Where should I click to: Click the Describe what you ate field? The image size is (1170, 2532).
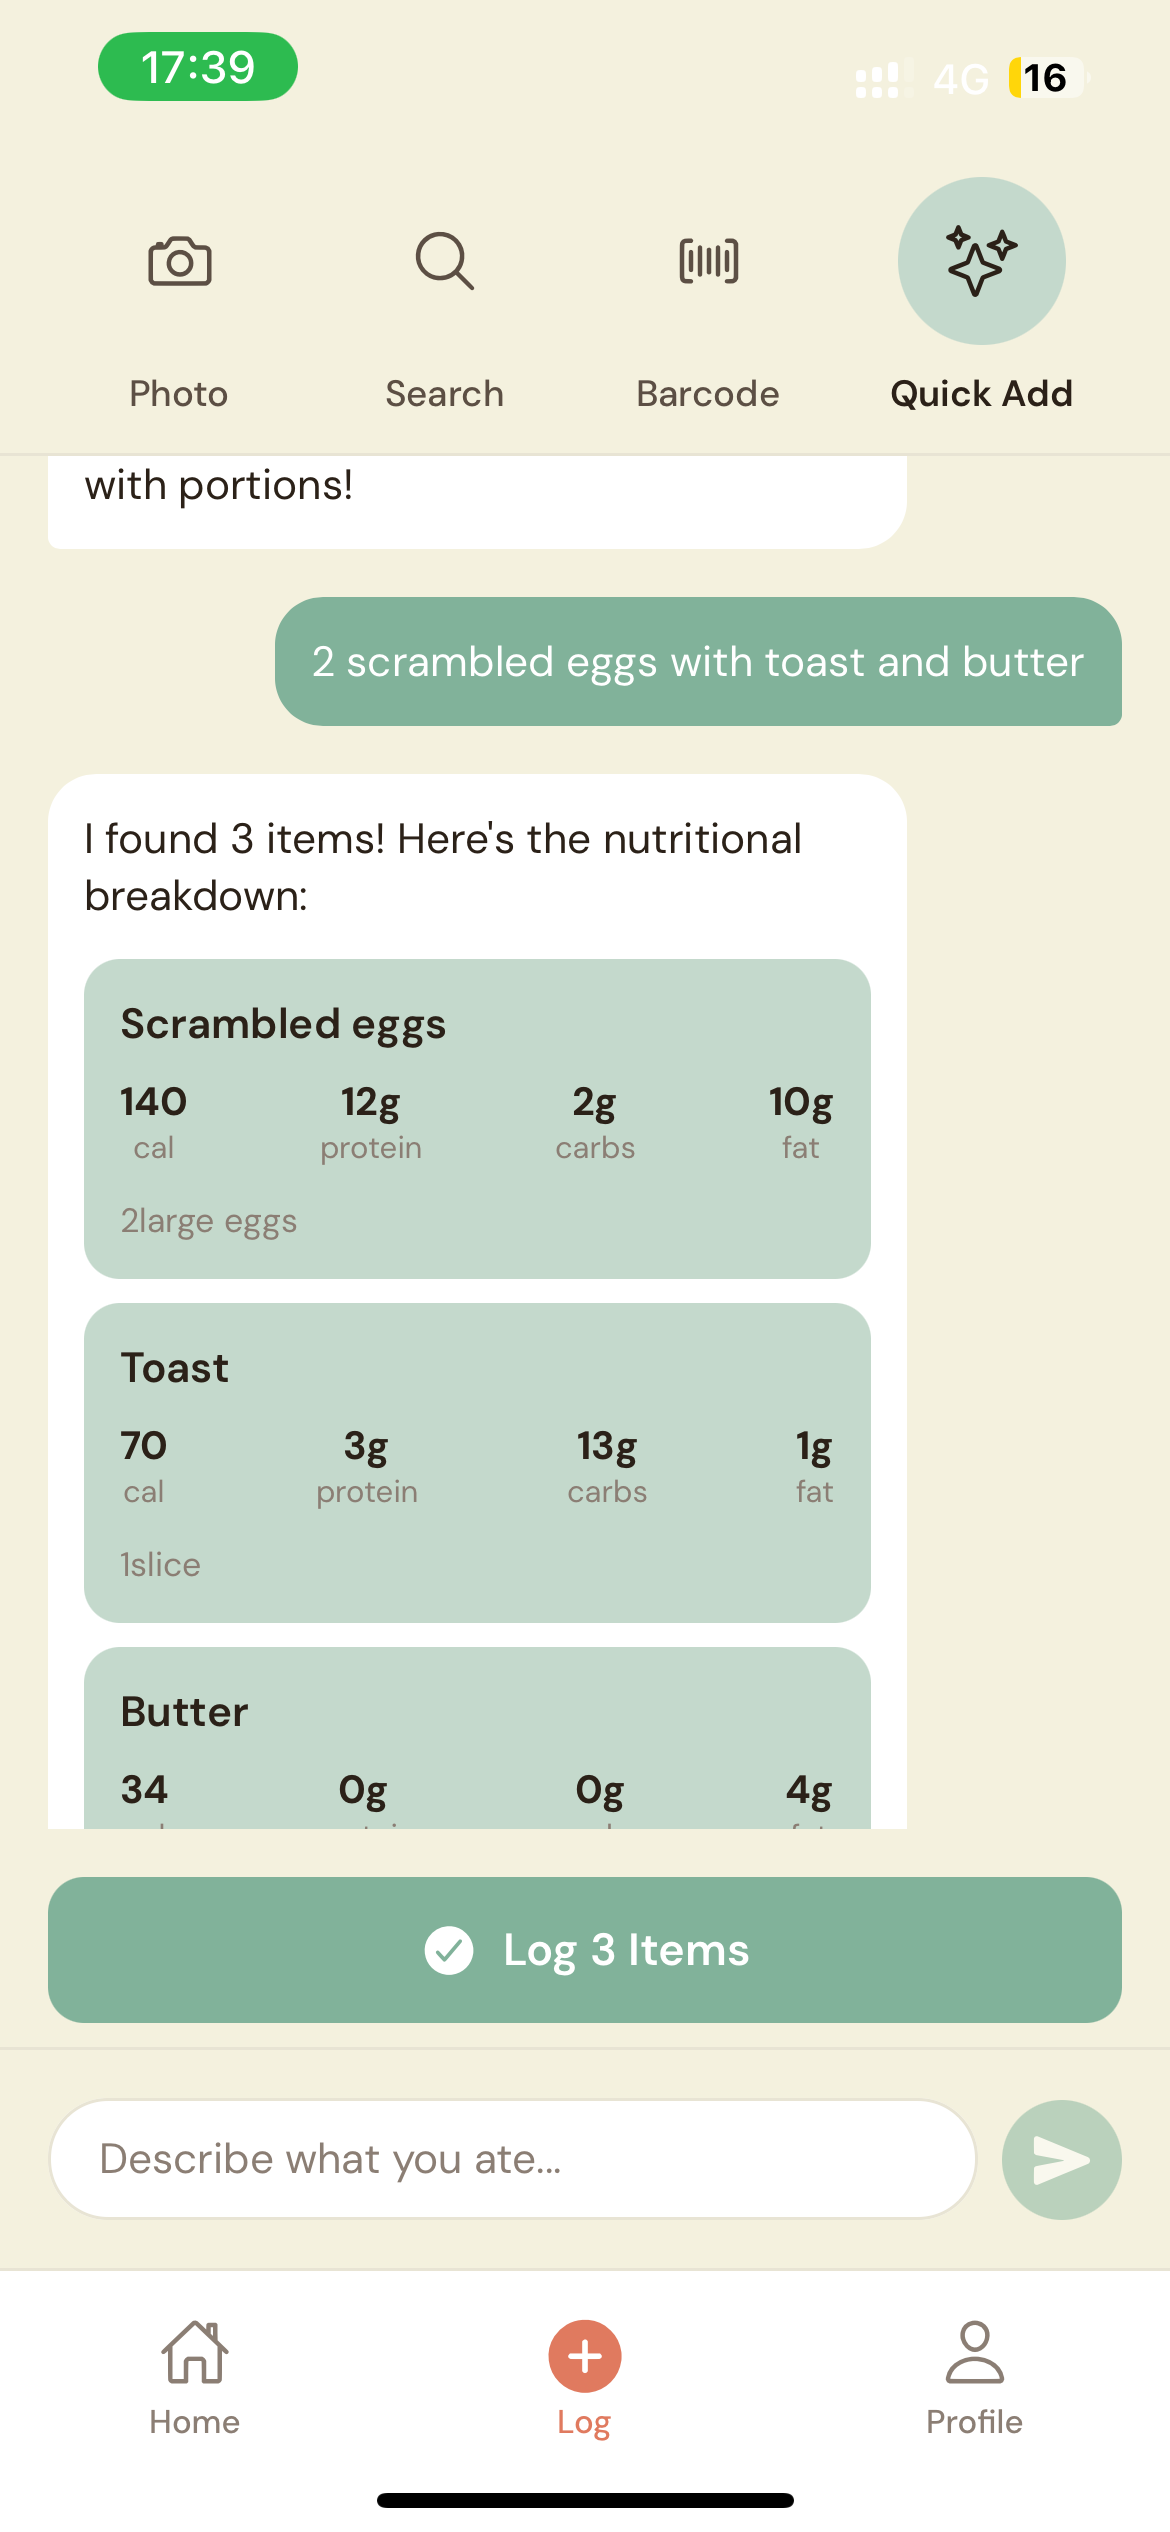(515, 2158)
